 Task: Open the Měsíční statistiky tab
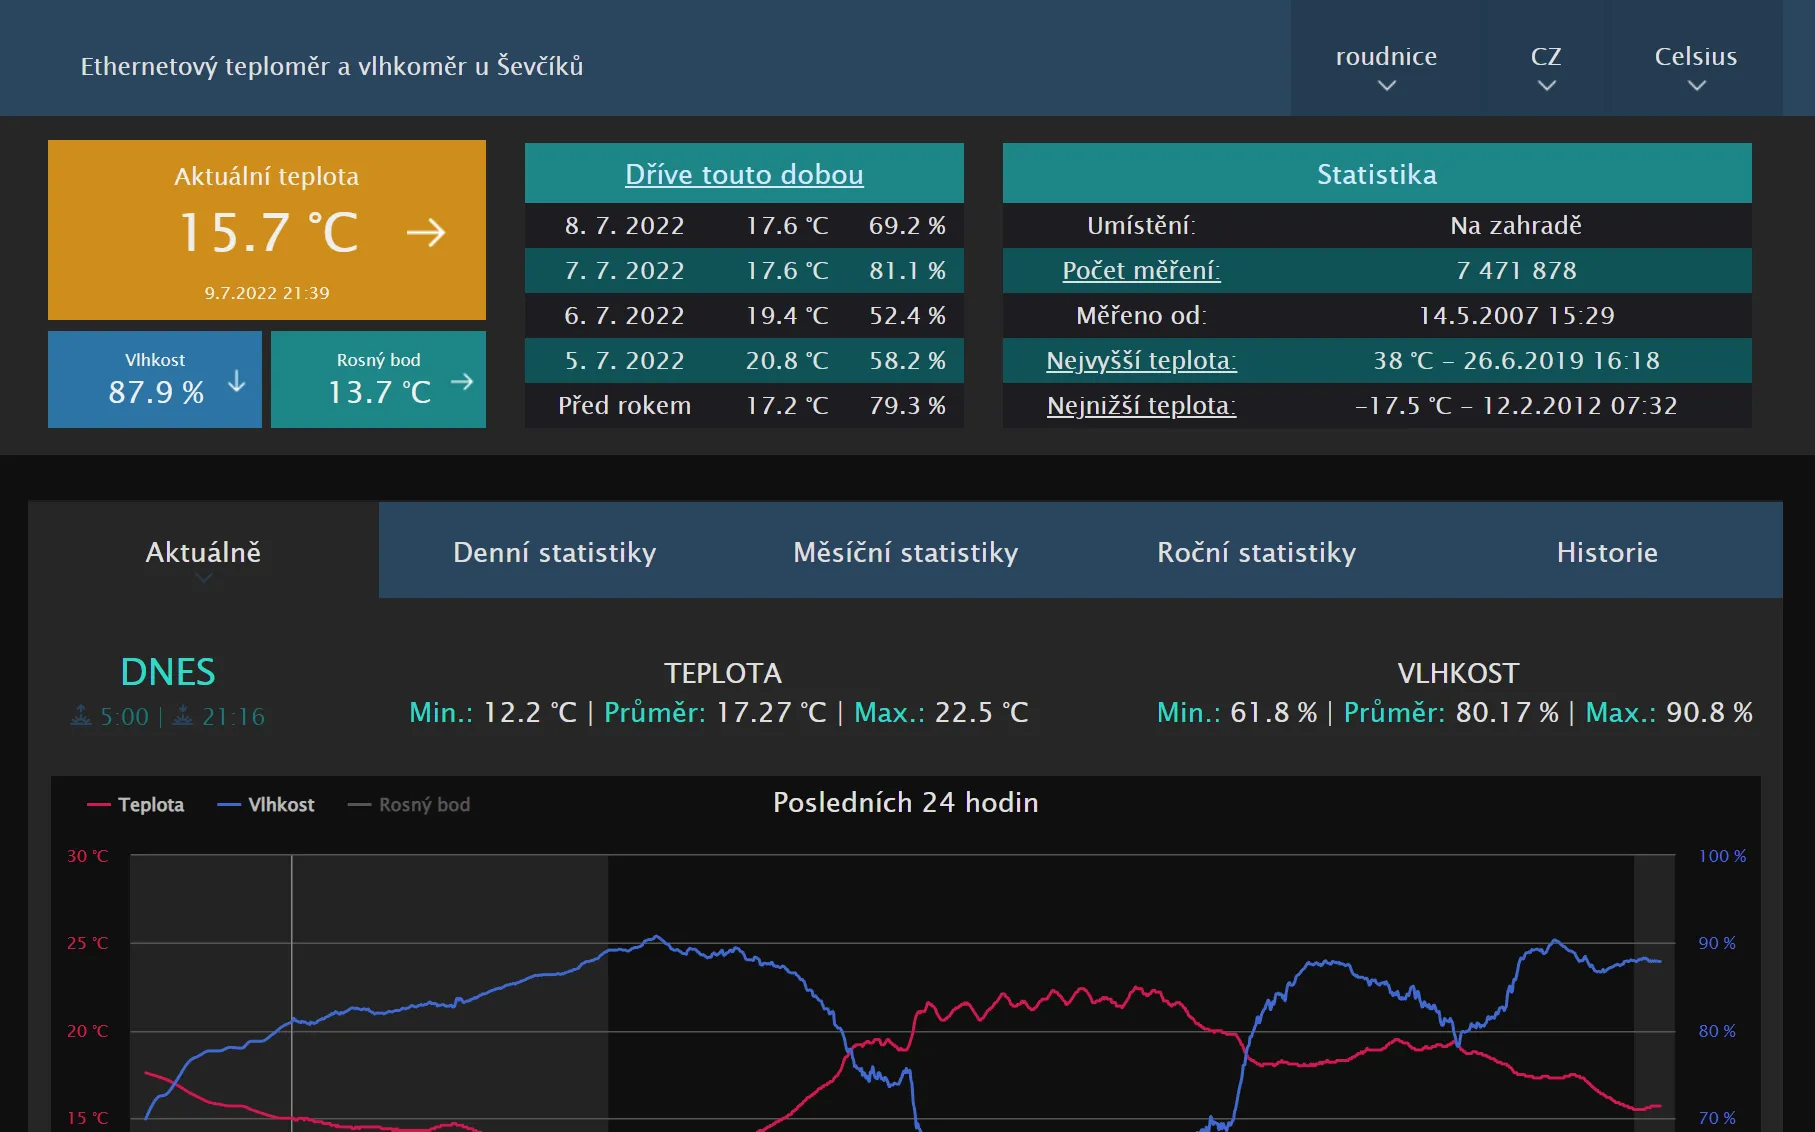[x=905, y=551]
